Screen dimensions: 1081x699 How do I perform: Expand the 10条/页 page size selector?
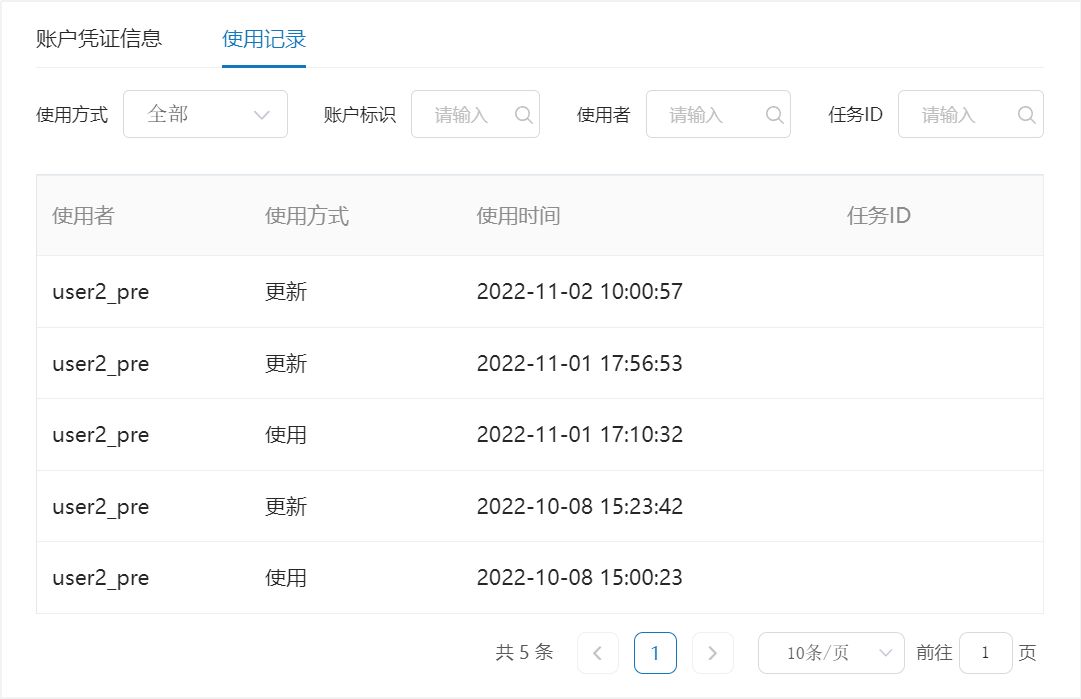[x=831, y=653]
